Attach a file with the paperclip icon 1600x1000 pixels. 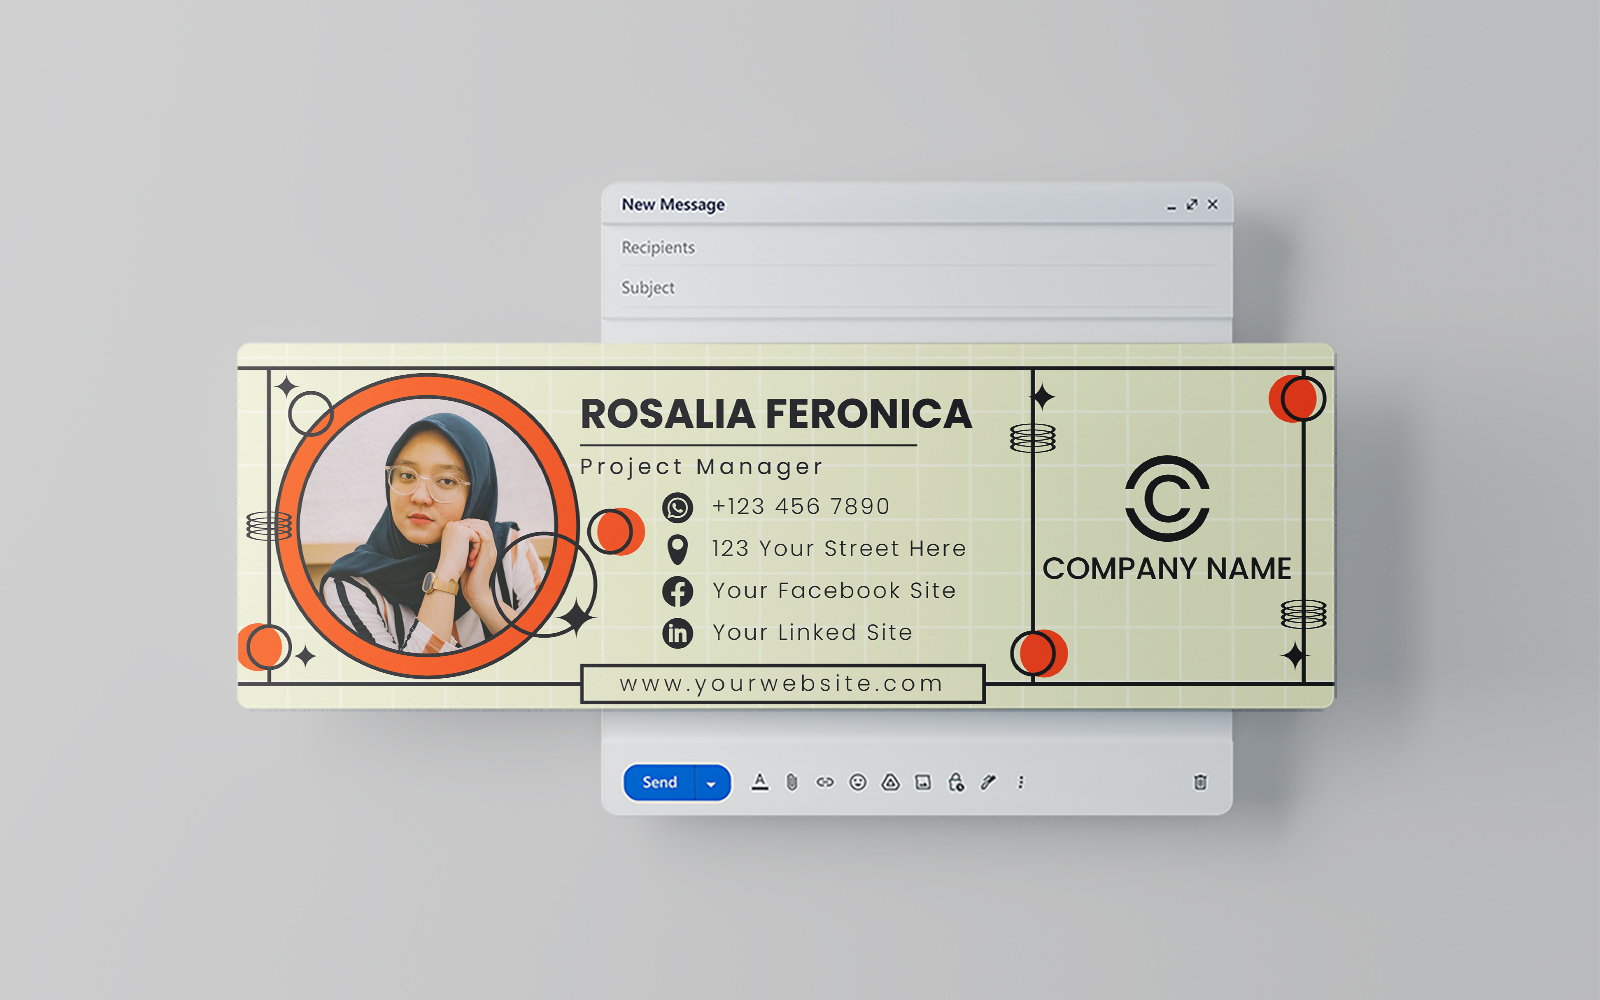point(792,782)
